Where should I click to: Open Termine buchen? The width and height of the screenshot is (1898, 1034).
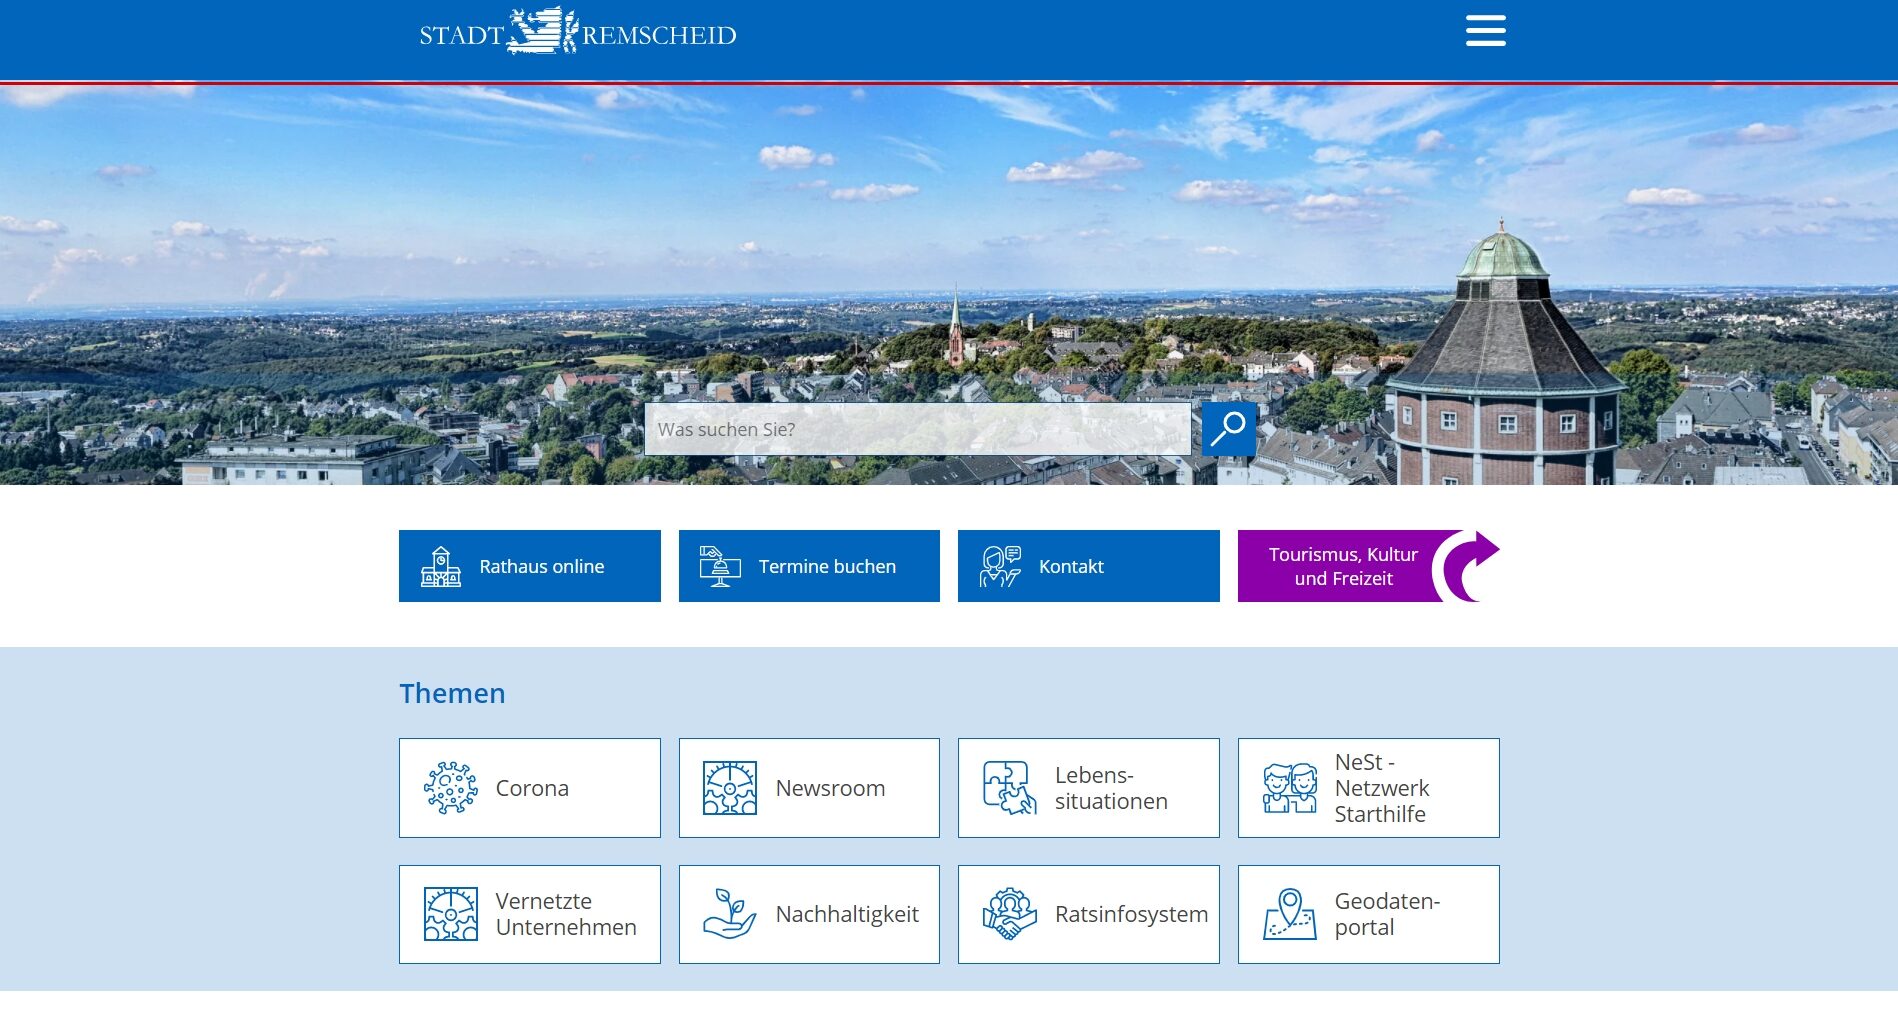[x=826, y=567]
